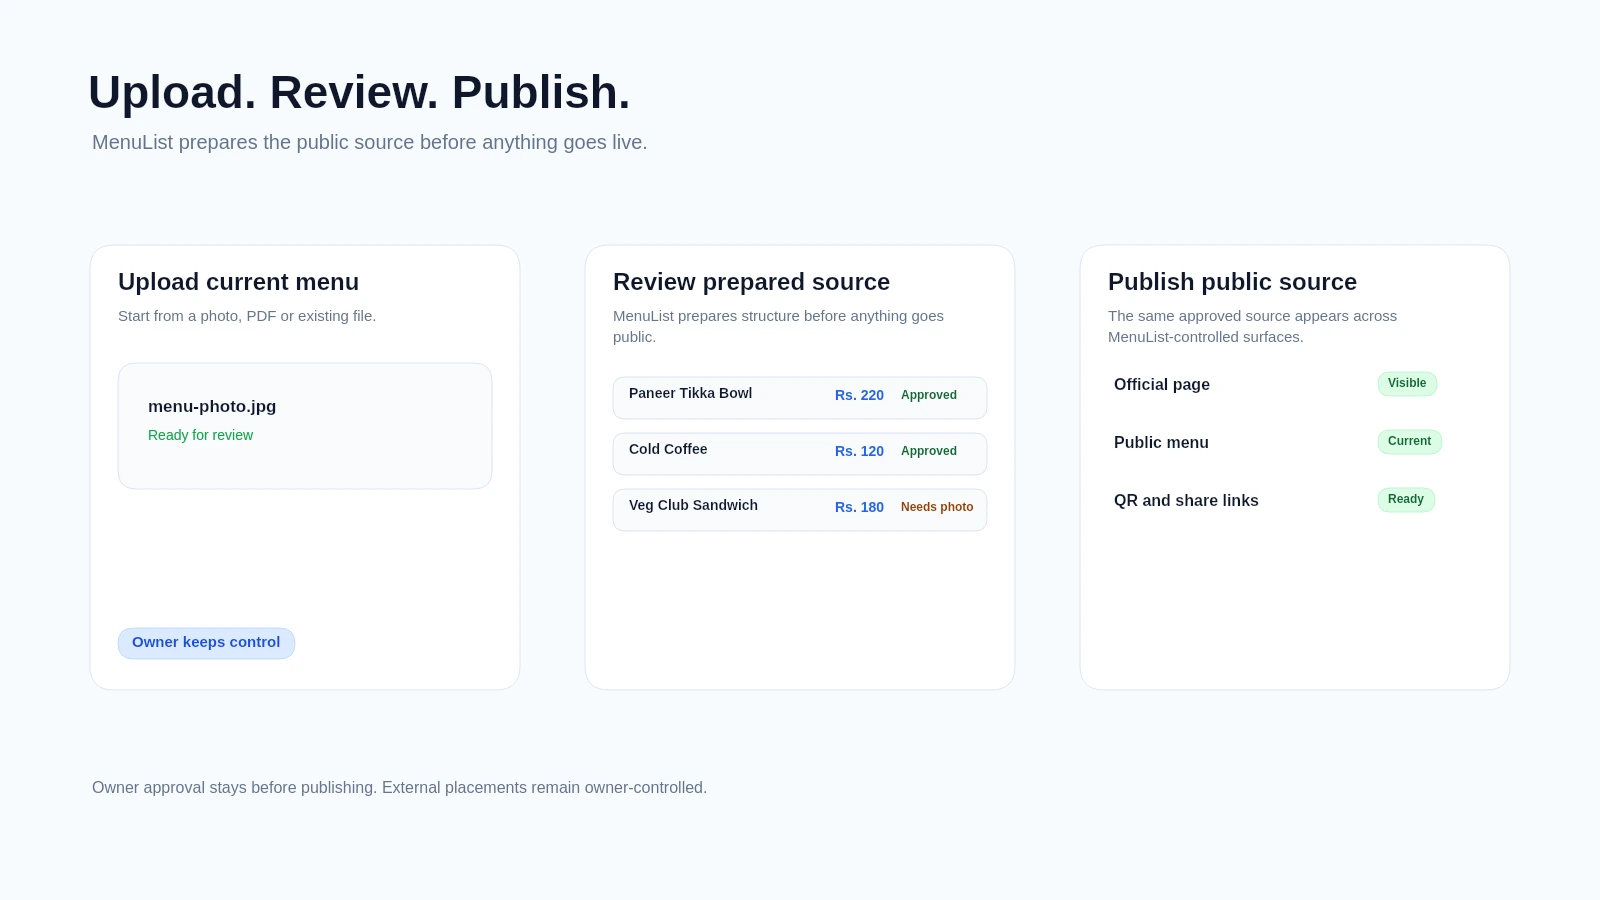Click Approved status on Paneer Tikka Bowl
Screen dimensions: 1600x900
click(x=929, y=395)
